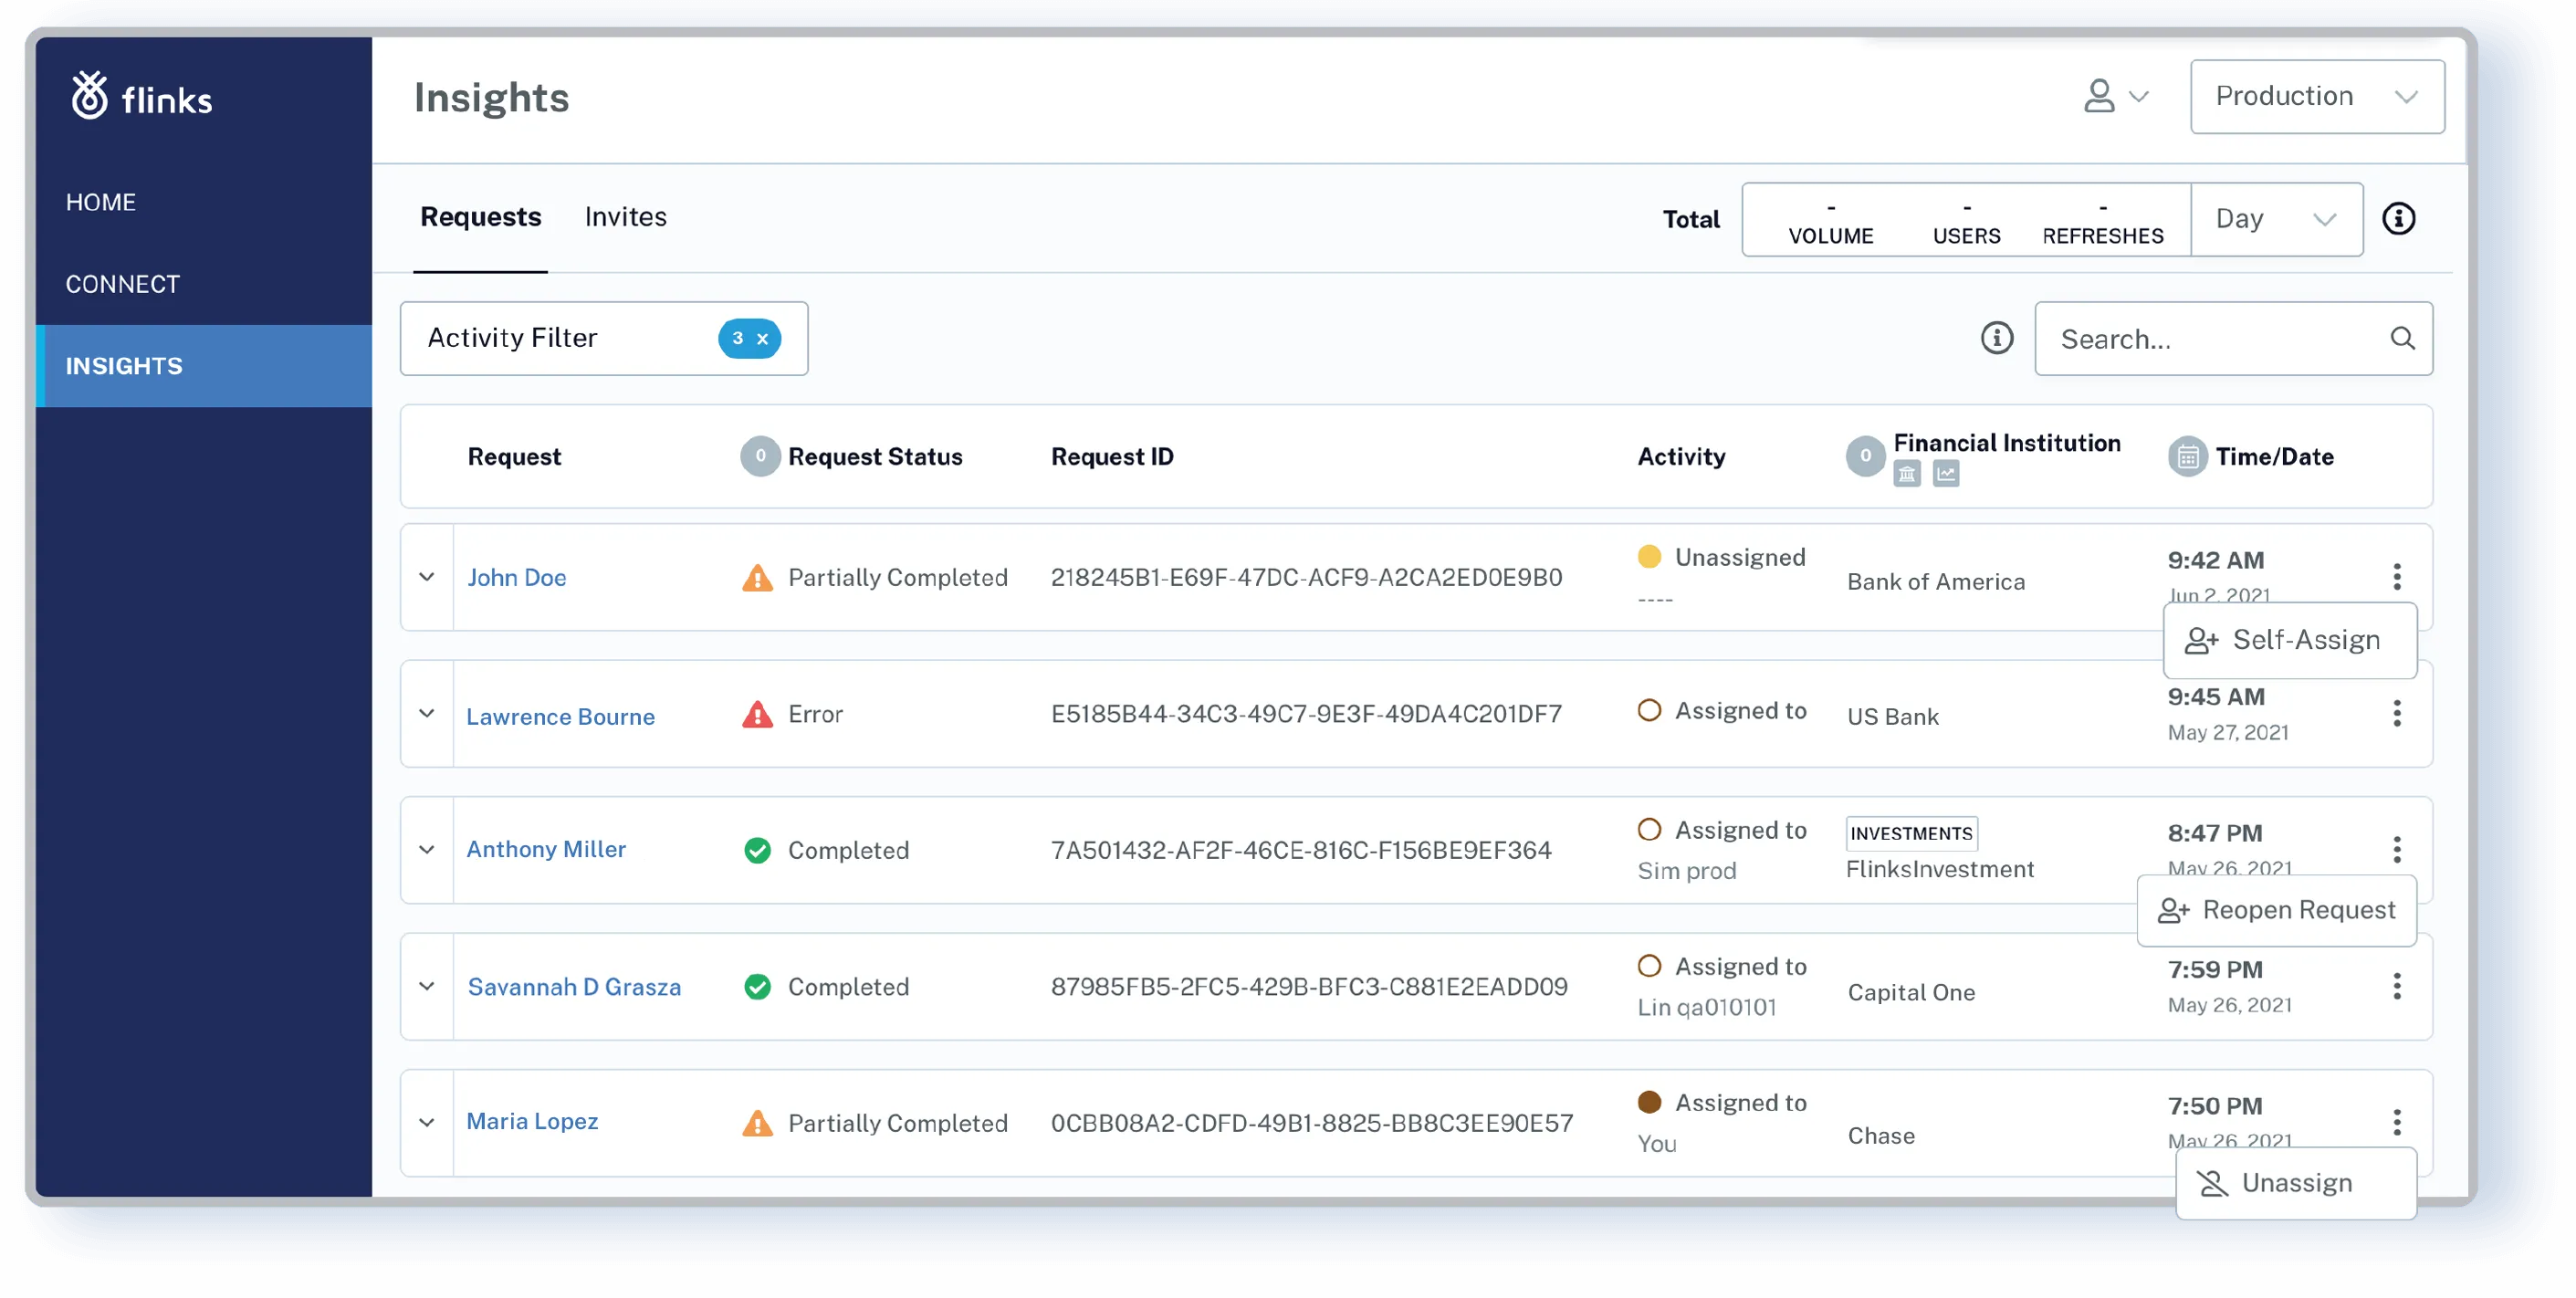Click the info icon left of Search

(x=1997, y=338)
